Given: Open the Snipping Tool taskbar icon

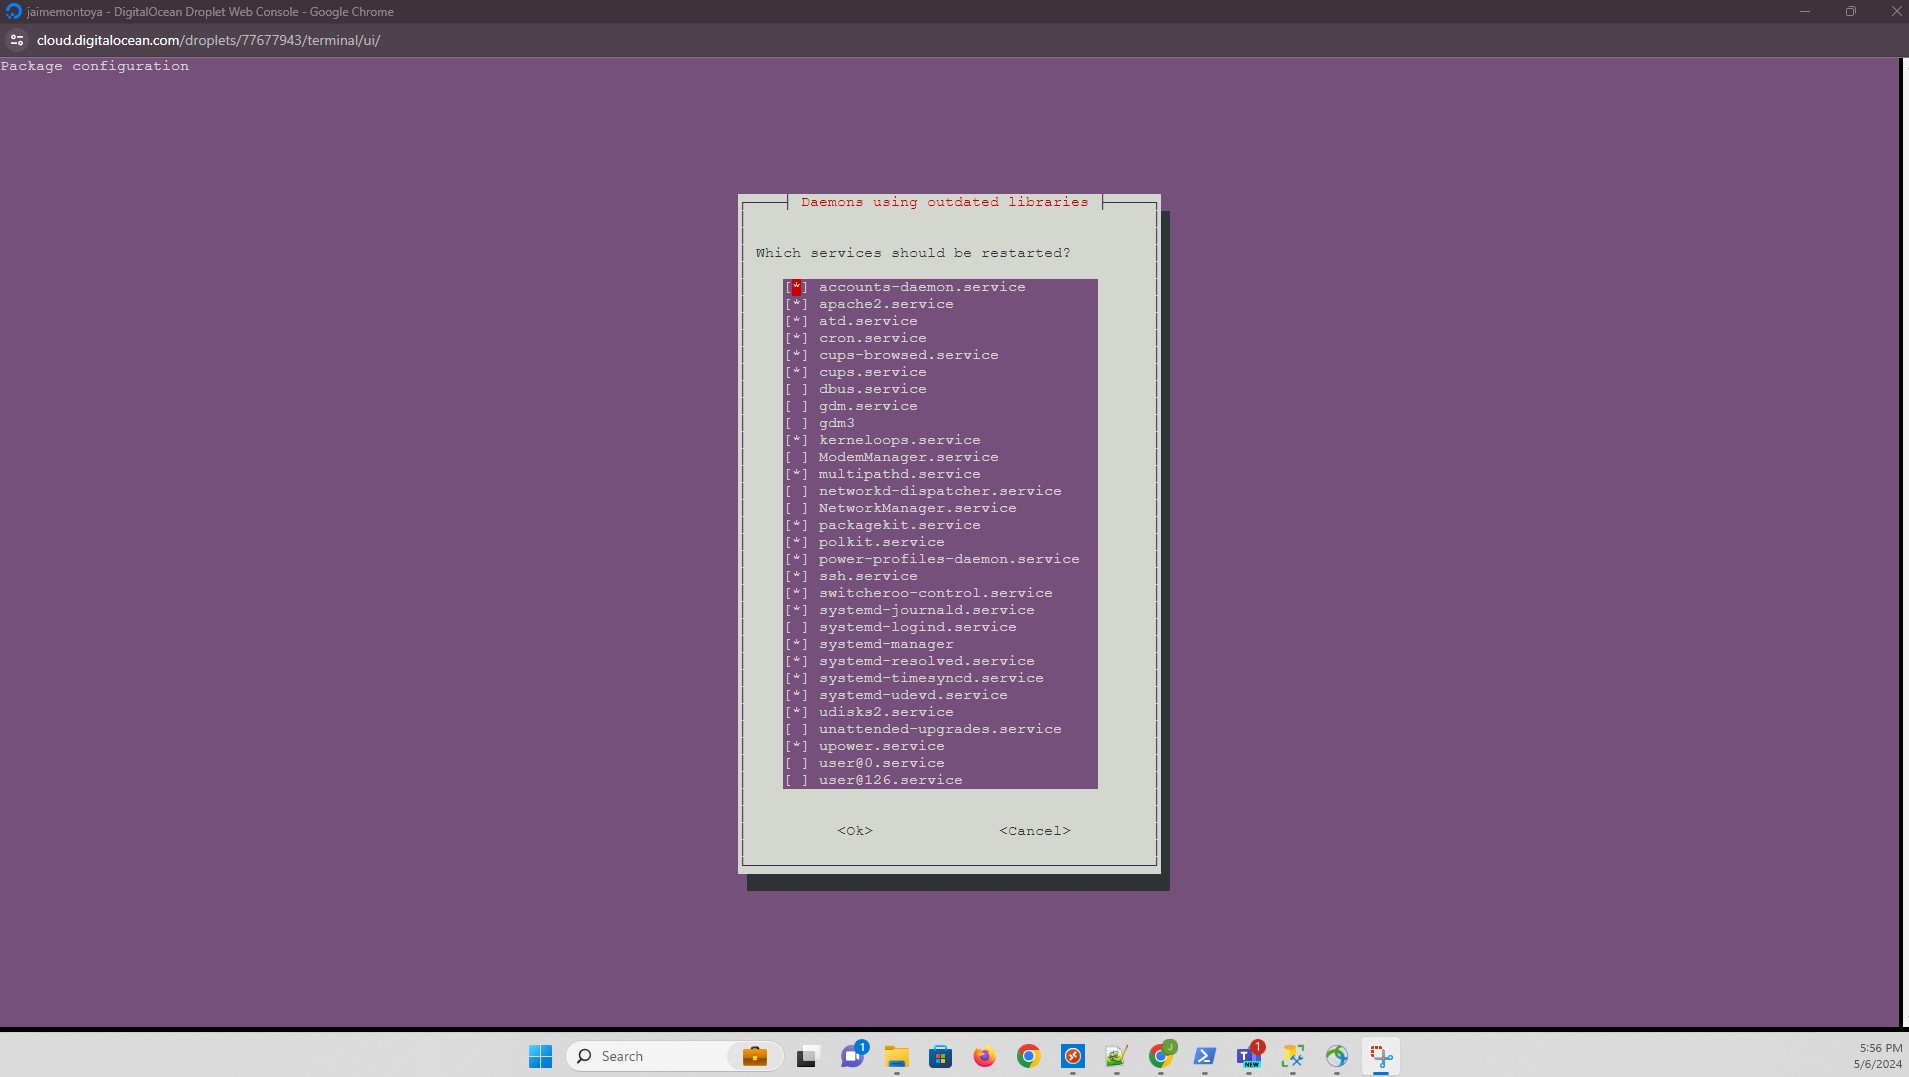Looking at the screenshot, I should (1381, 1056).
